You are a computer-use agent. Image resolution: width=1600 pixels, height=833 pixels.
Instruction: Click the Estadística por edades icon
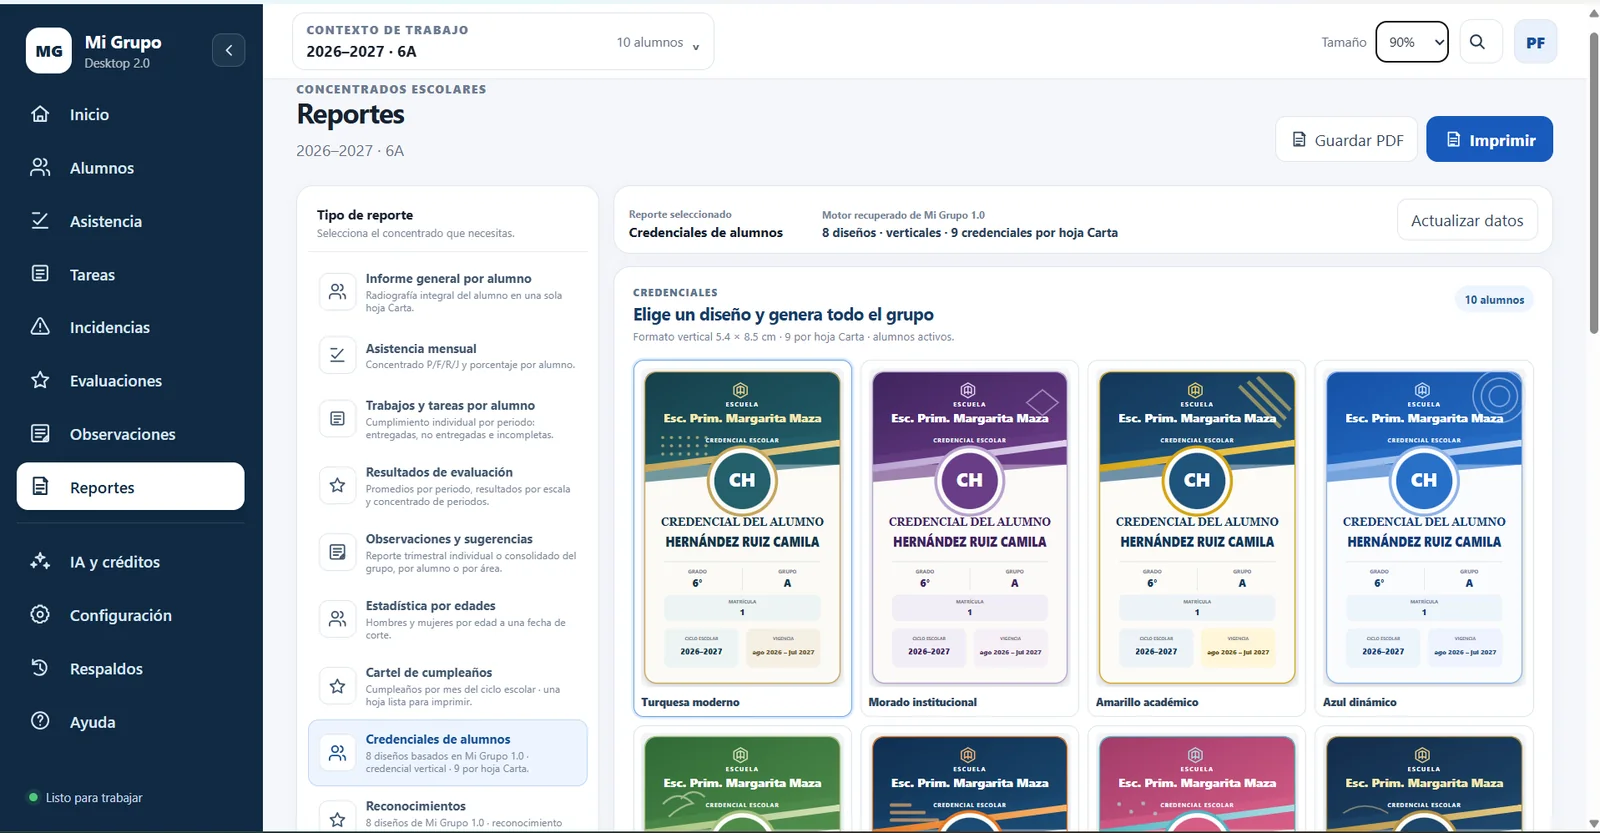point(337,619)
